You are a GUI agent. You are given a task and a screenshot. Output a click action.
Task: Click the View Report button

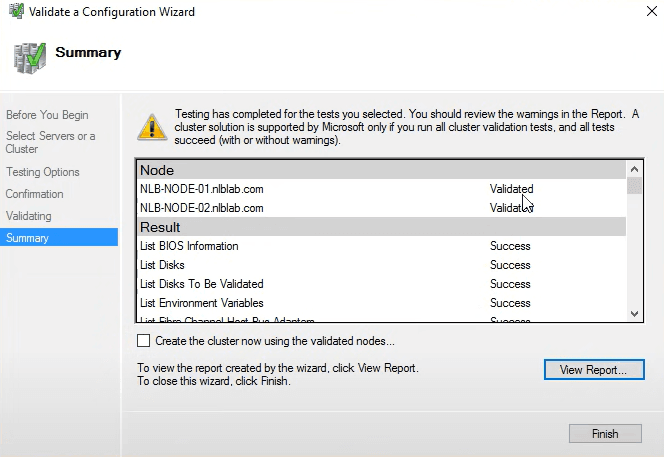tap(593, 370)
